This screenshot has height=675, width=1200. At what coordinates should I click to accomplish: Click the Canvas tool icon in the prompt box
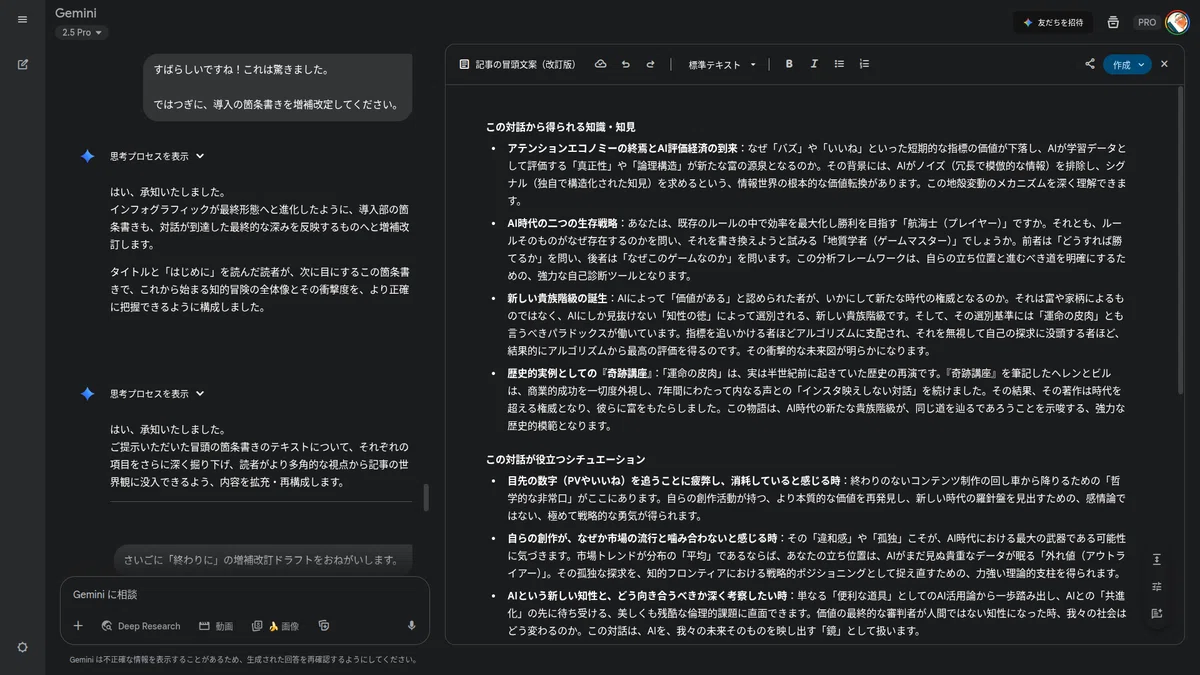324,626
